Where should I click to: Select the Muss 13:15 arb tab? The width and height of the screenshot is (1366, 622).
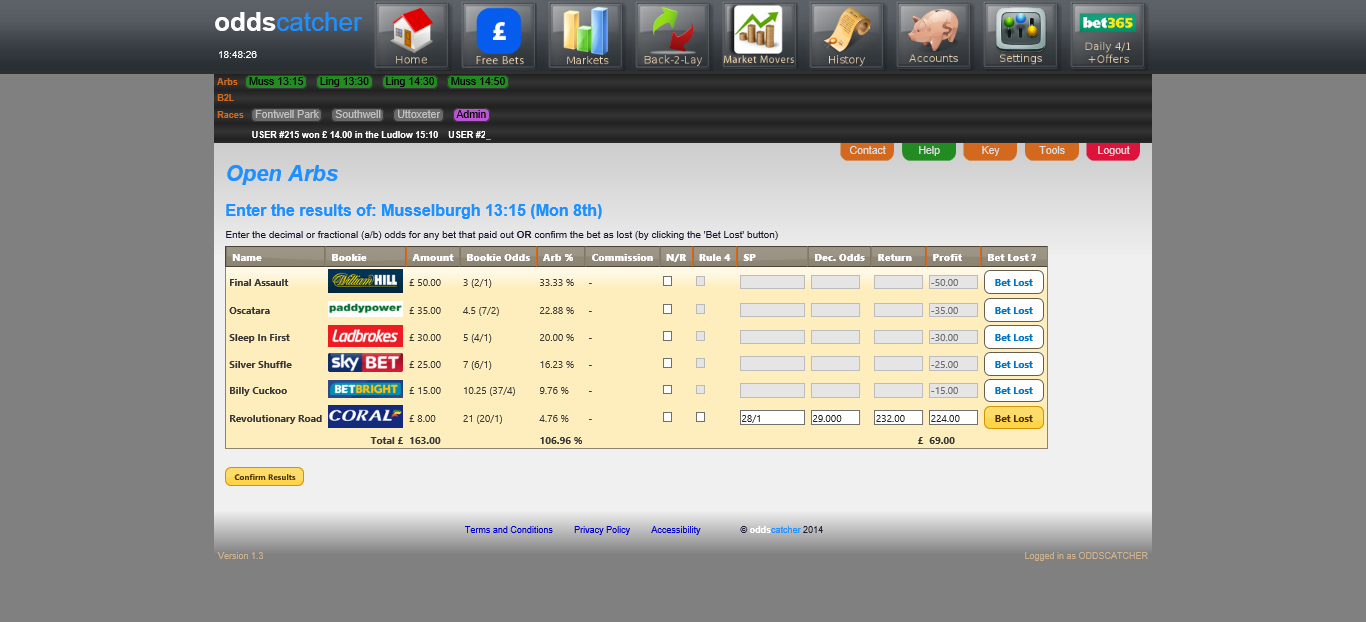[276, 82]
